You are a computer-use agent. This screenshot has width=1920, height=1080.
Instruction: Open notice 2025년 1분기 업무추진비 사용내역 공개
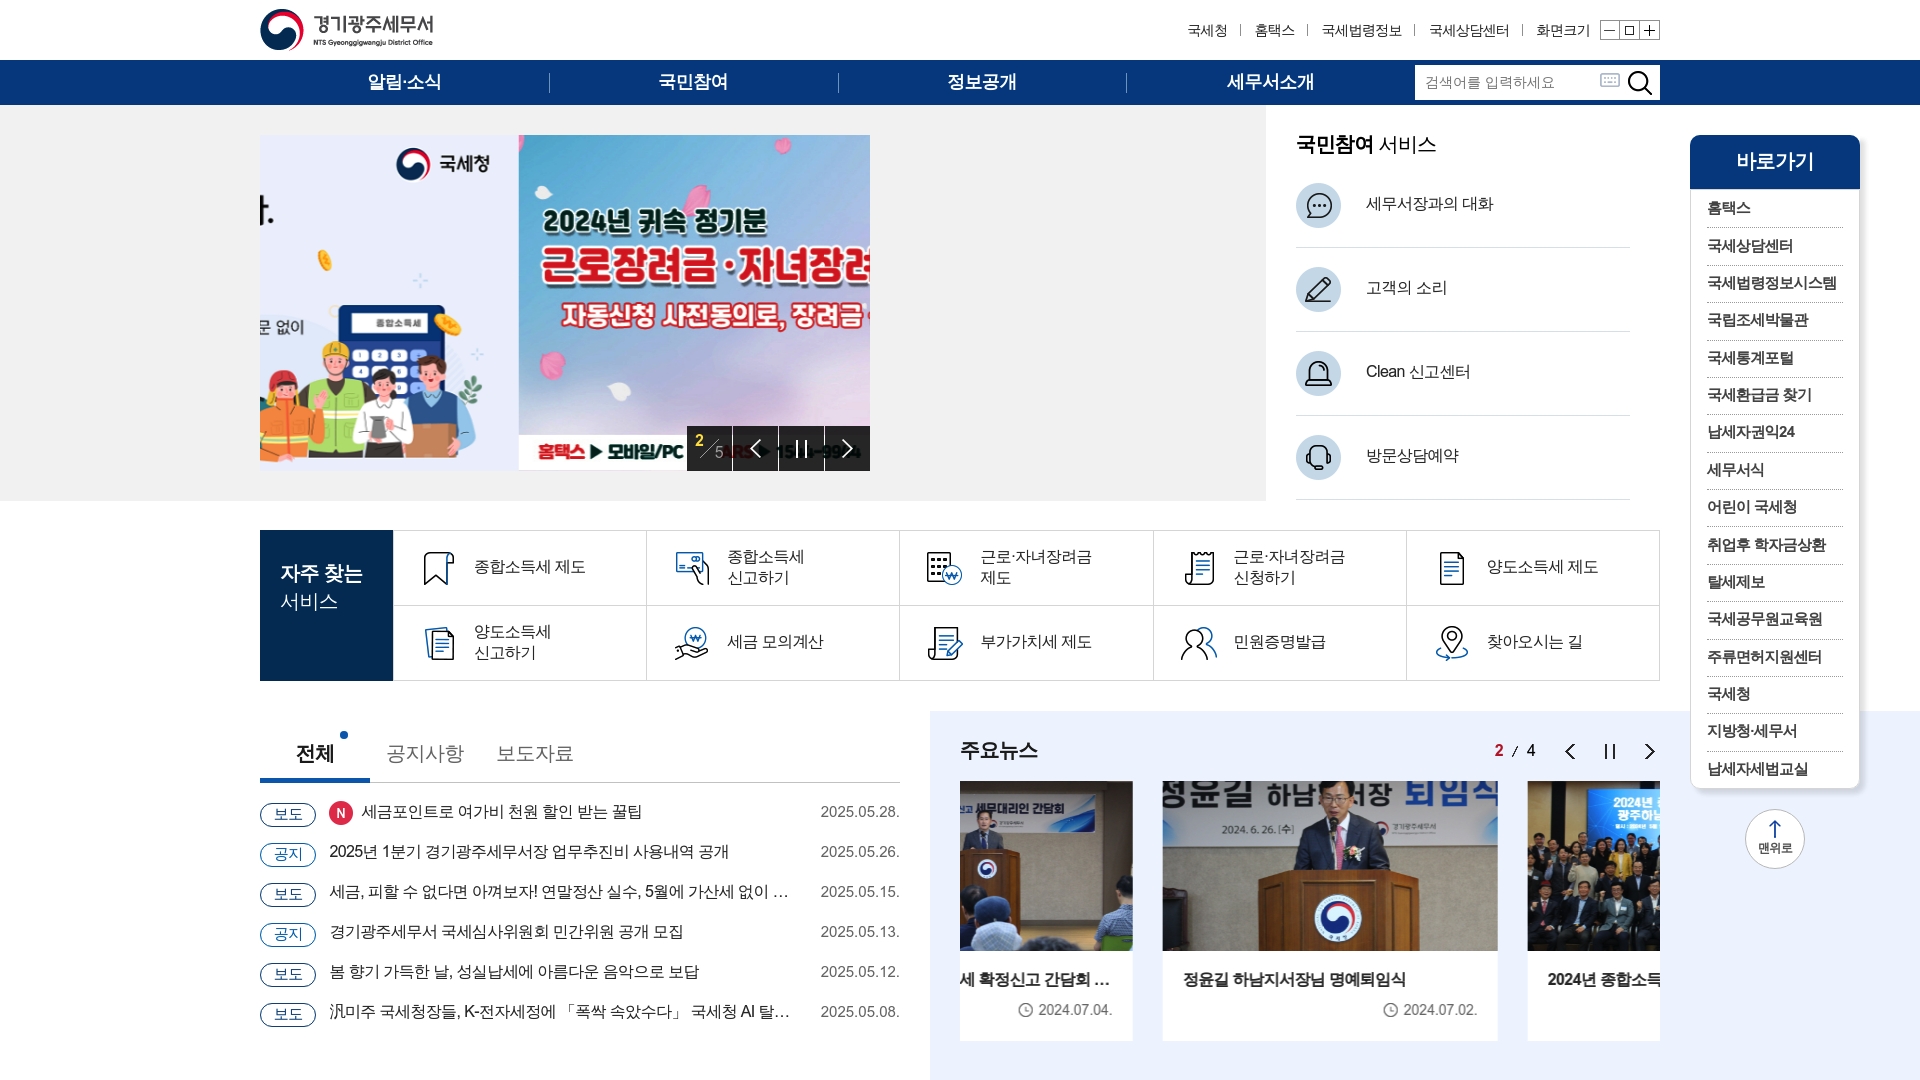click(x=529, y=853)
